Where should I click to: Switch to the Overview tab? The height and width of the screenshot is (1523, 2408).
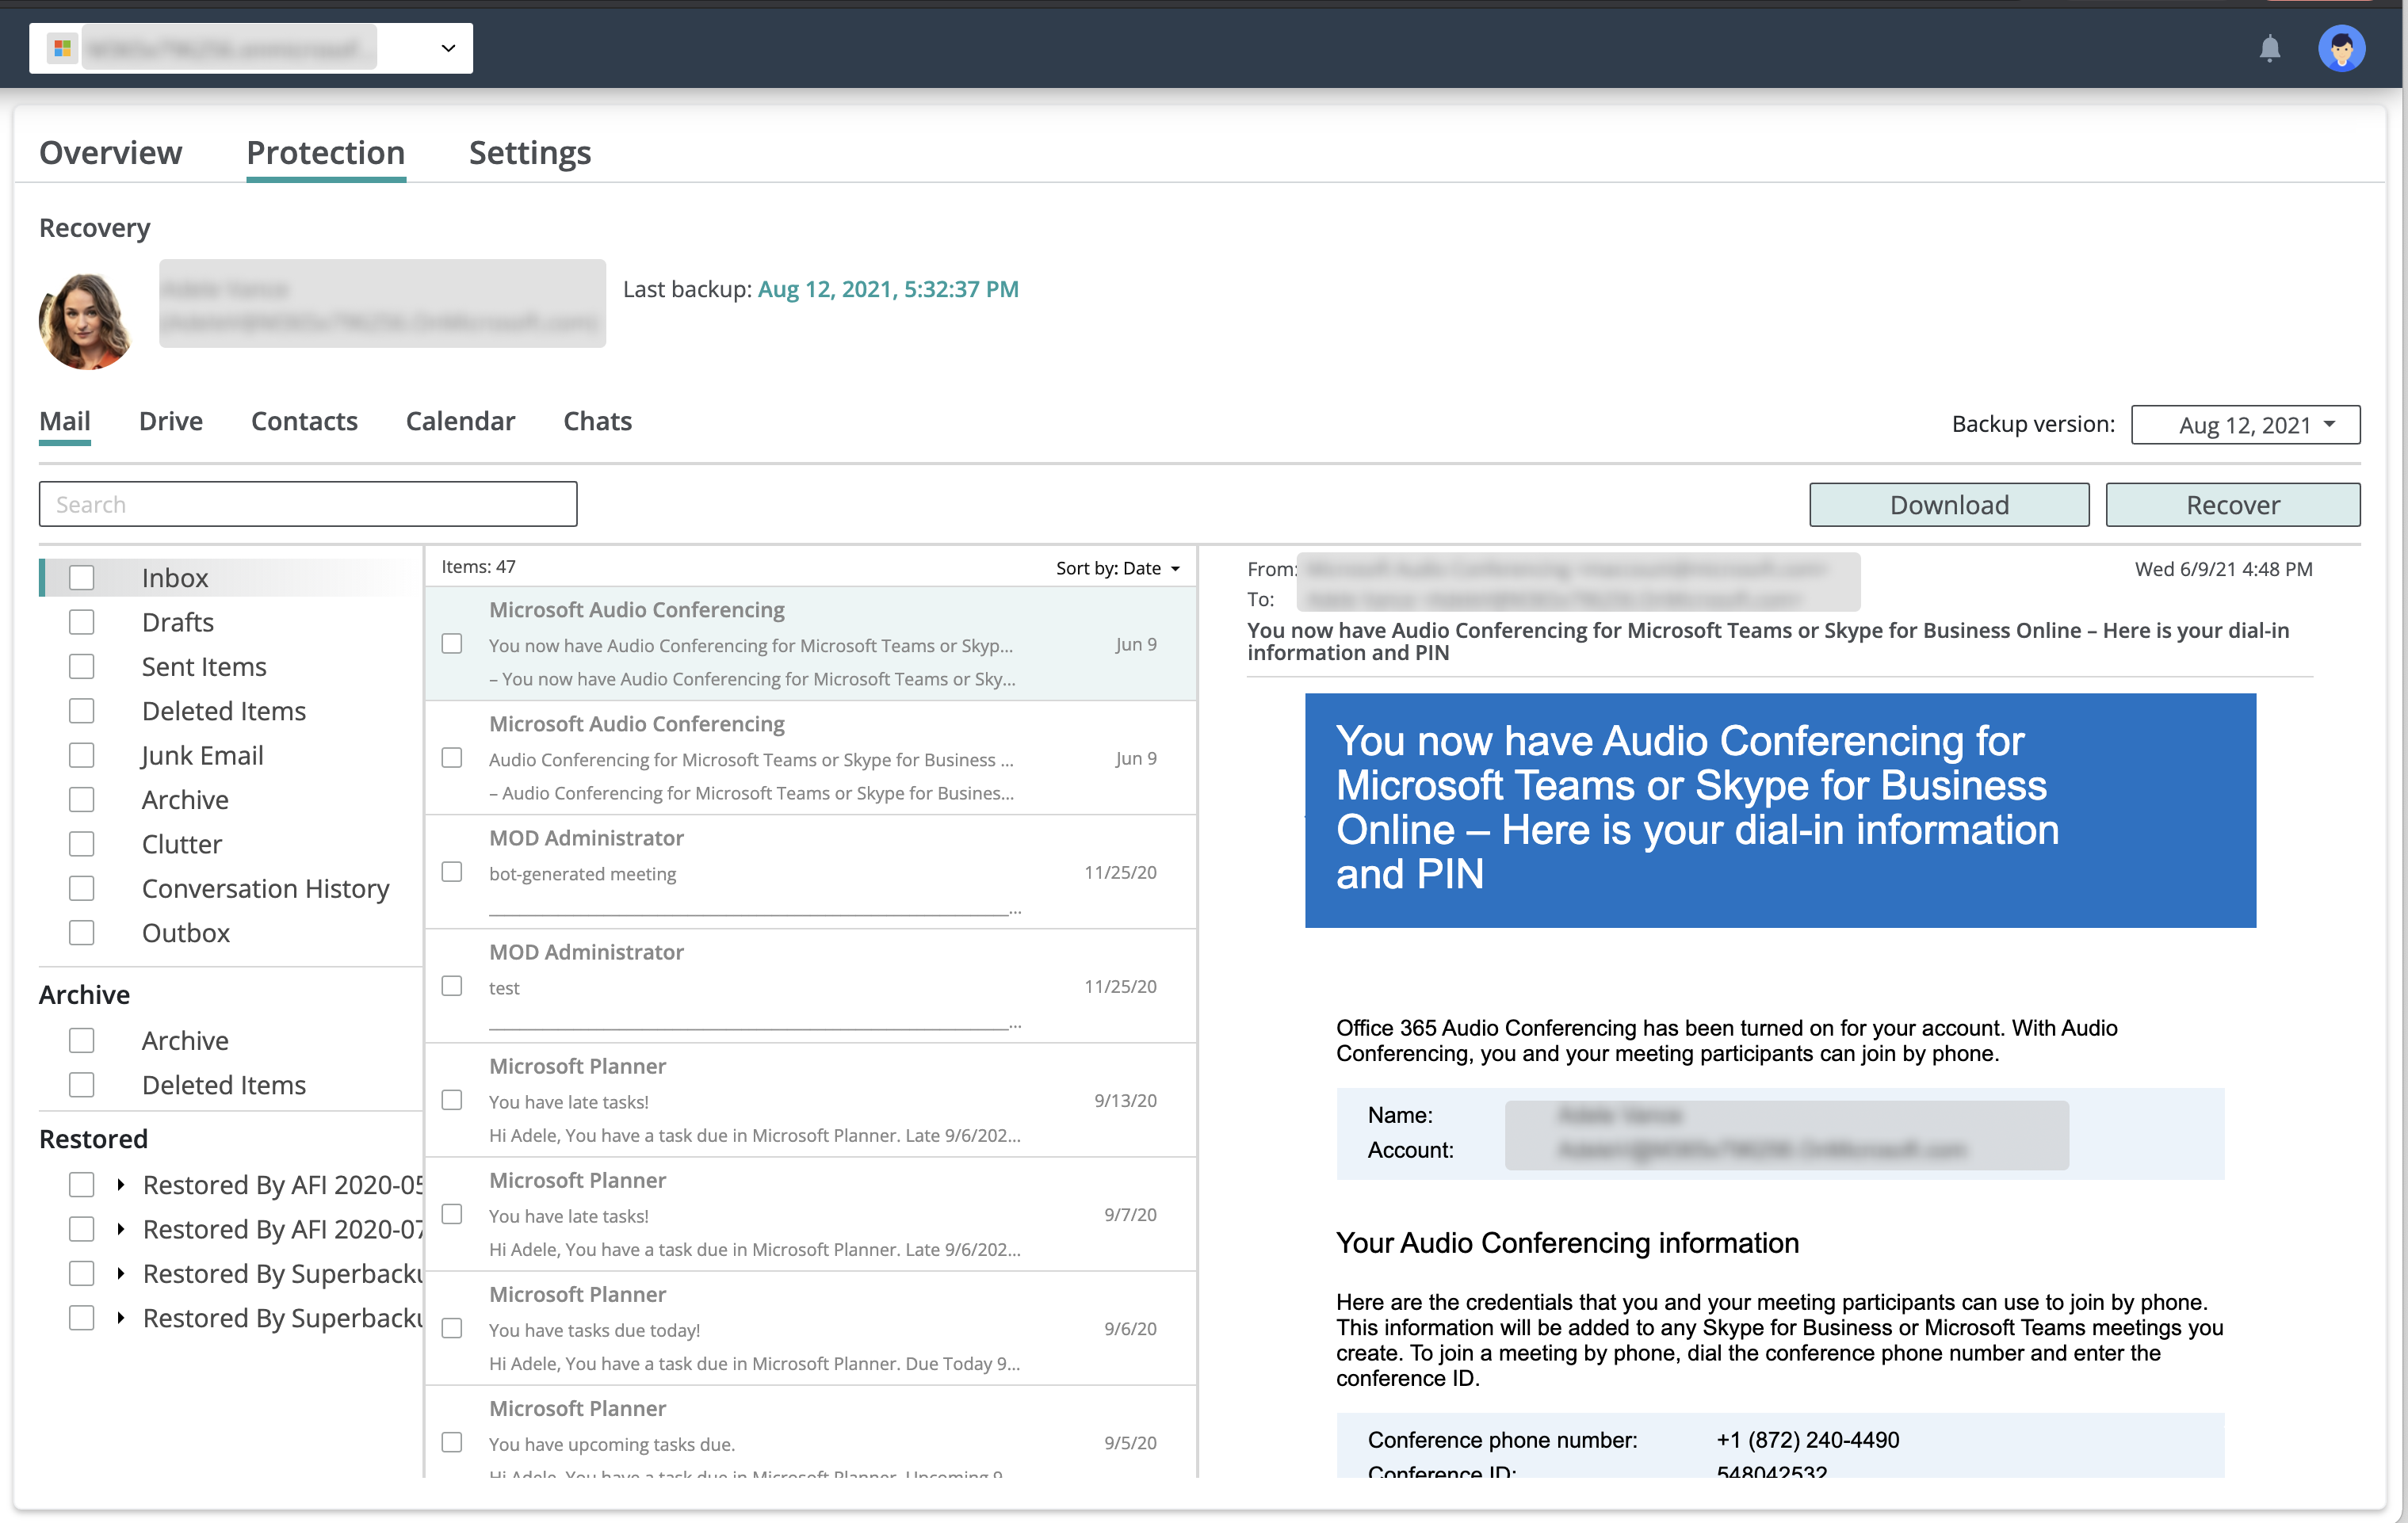click(x=110, y=153)
